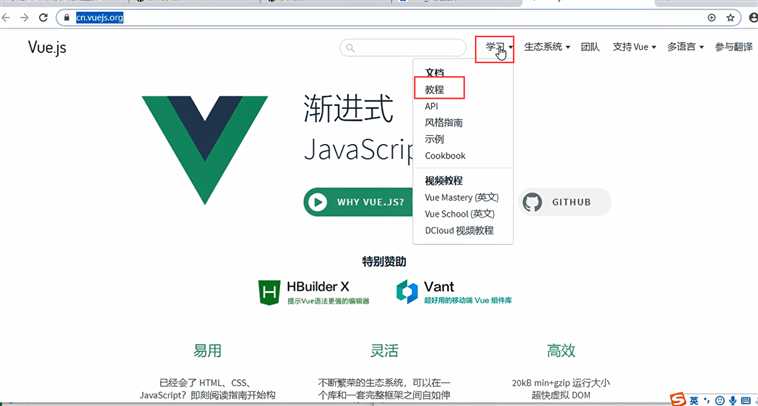758x406 pixels.
Task: Click the 特别赞助 heading text
Action: point(384,261)
